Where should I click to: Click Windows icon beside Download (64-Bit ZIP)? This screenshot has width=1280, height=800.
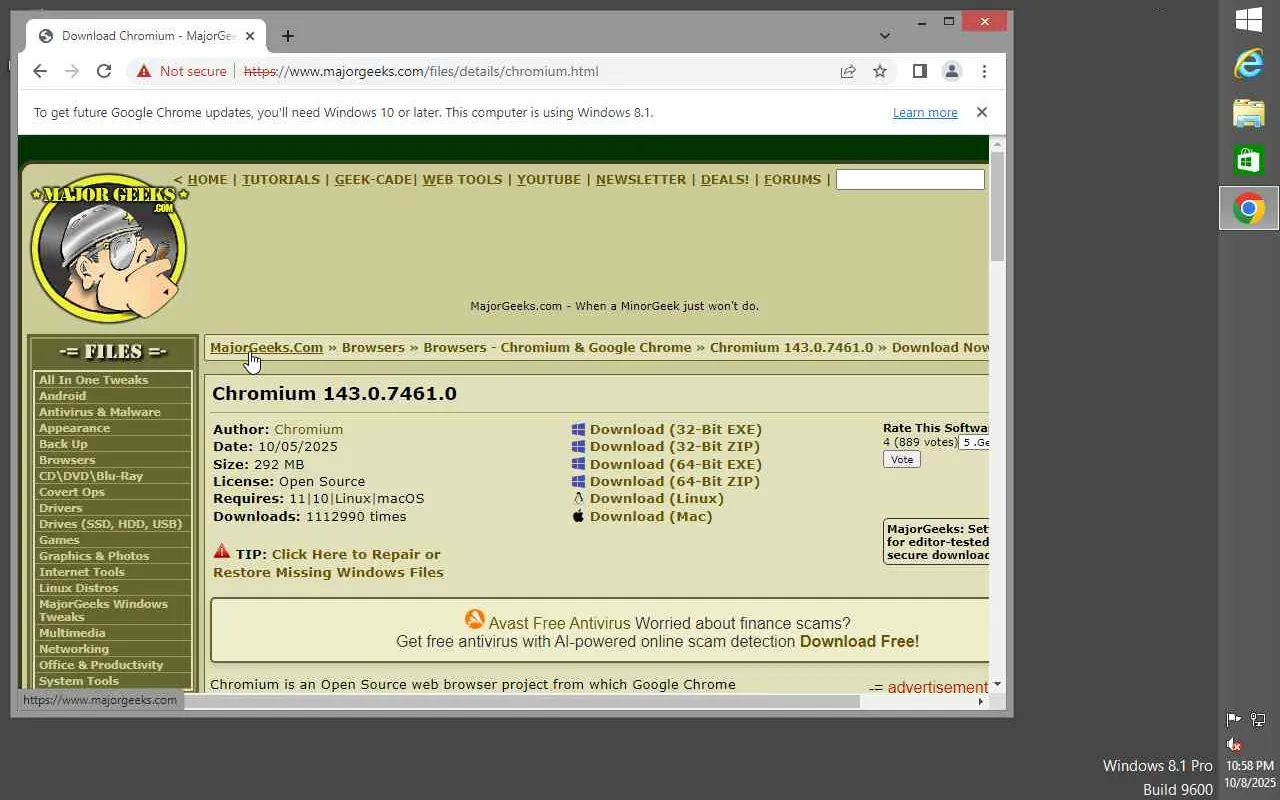pos(578,481)
